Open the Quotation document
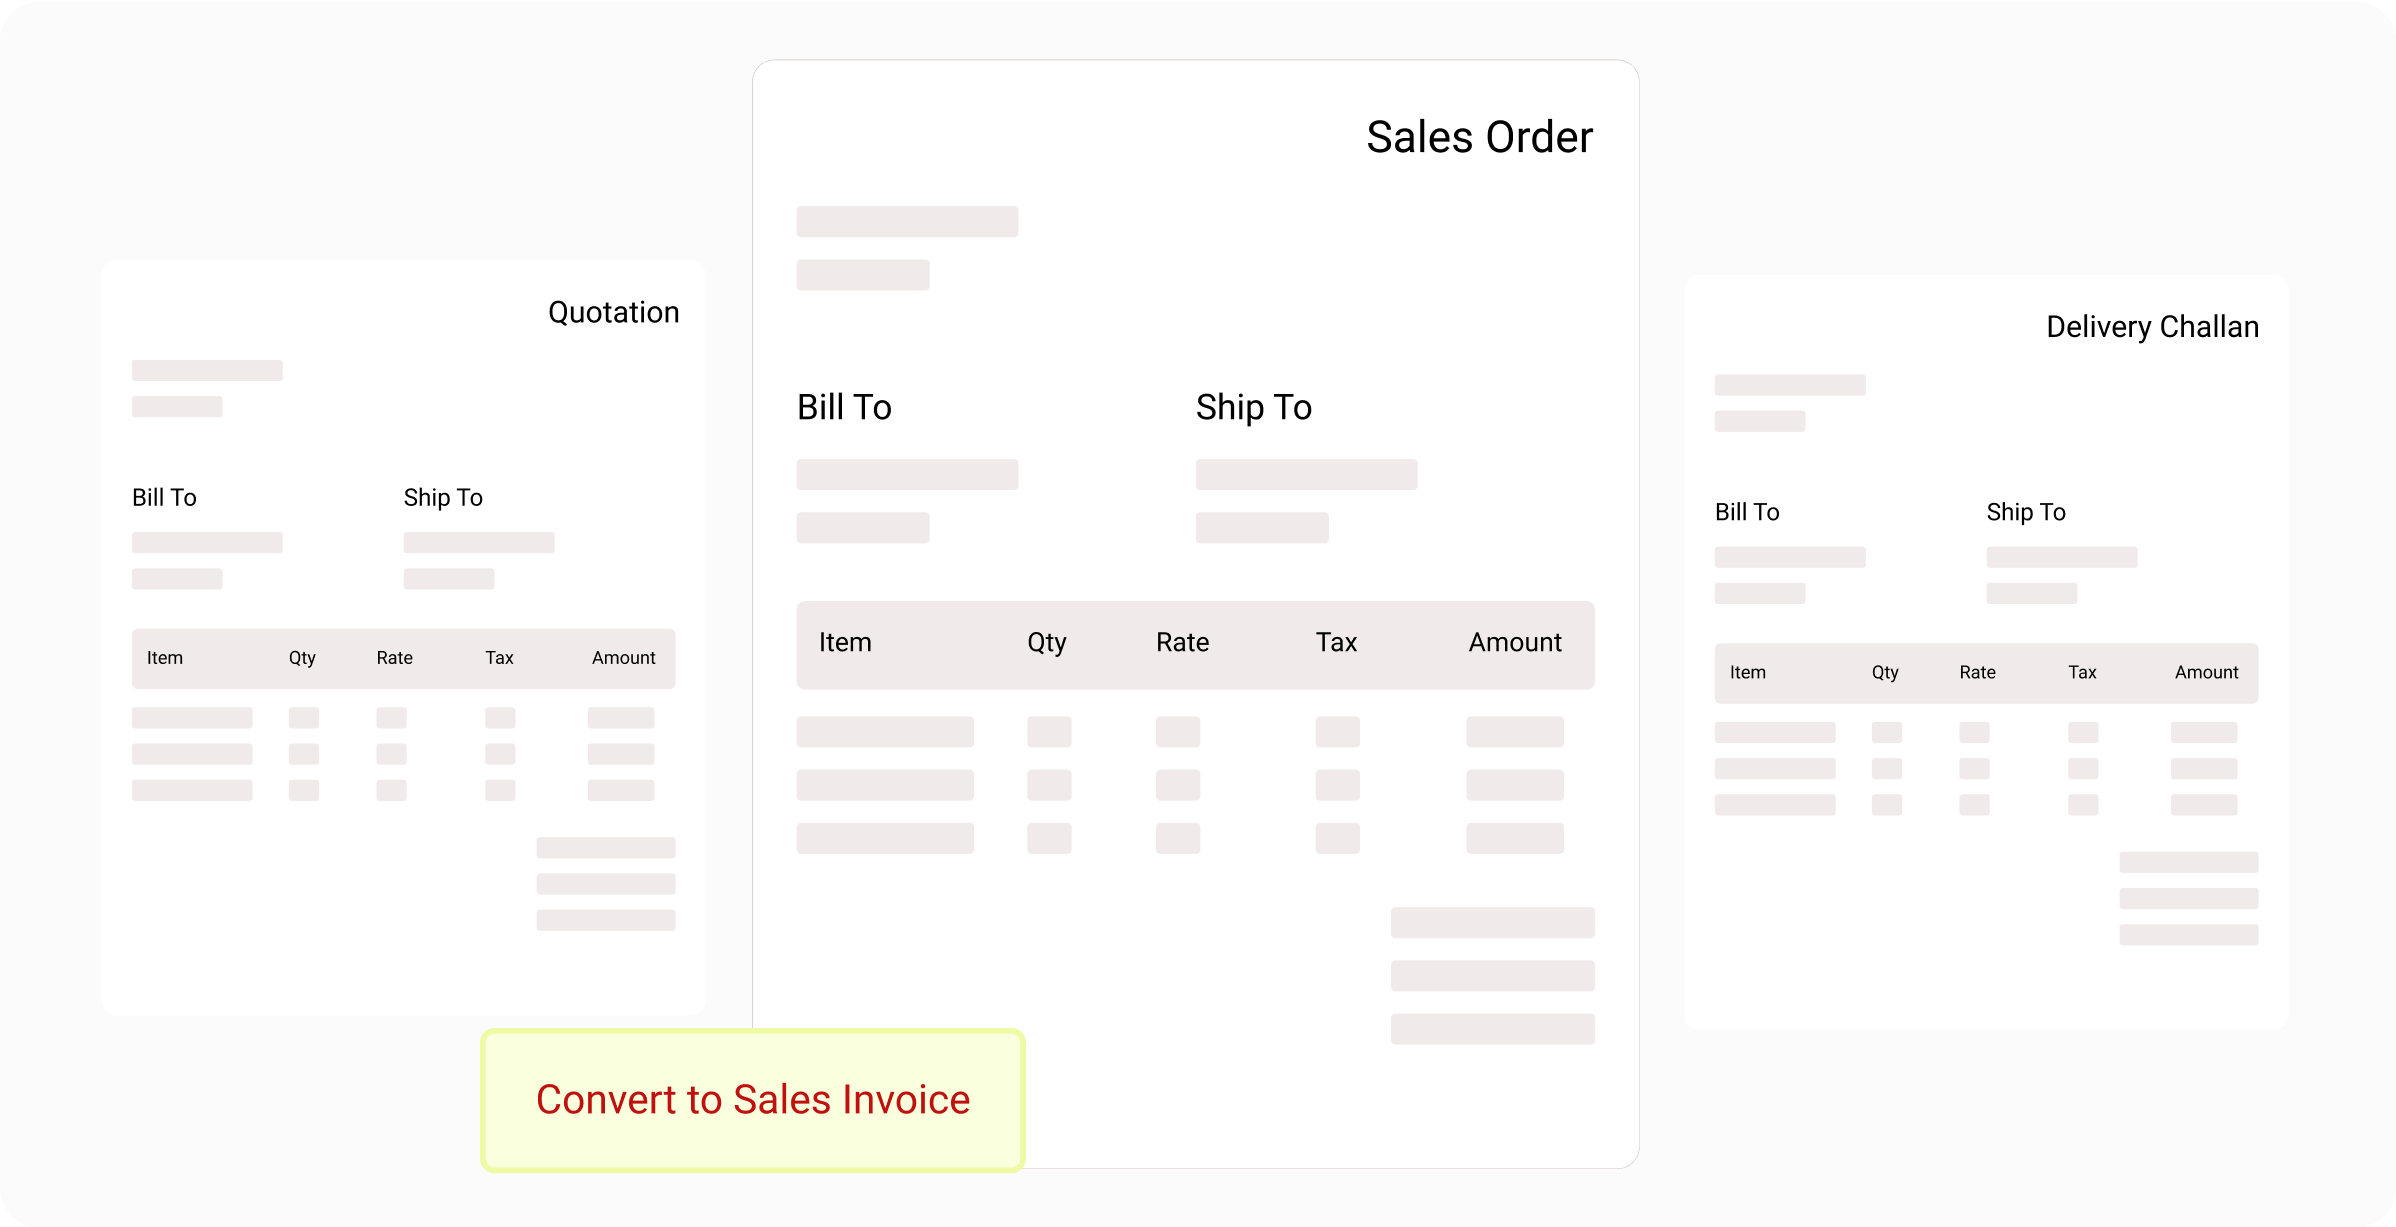 (614, 311)
